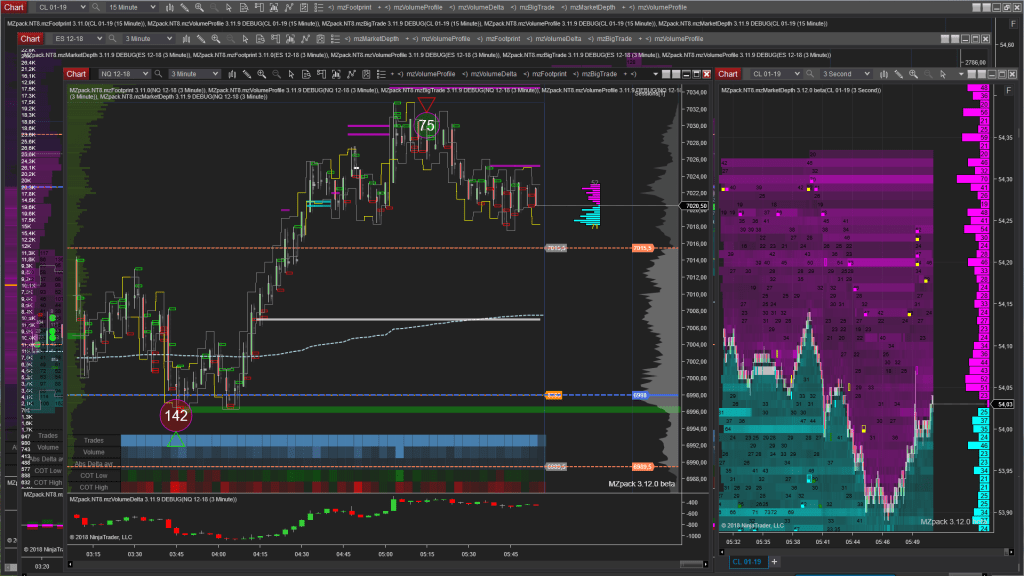1024x576 pixels.
Task: Open Data Box icon in NQ chart toolbar
Action: [x=306, y=74]
